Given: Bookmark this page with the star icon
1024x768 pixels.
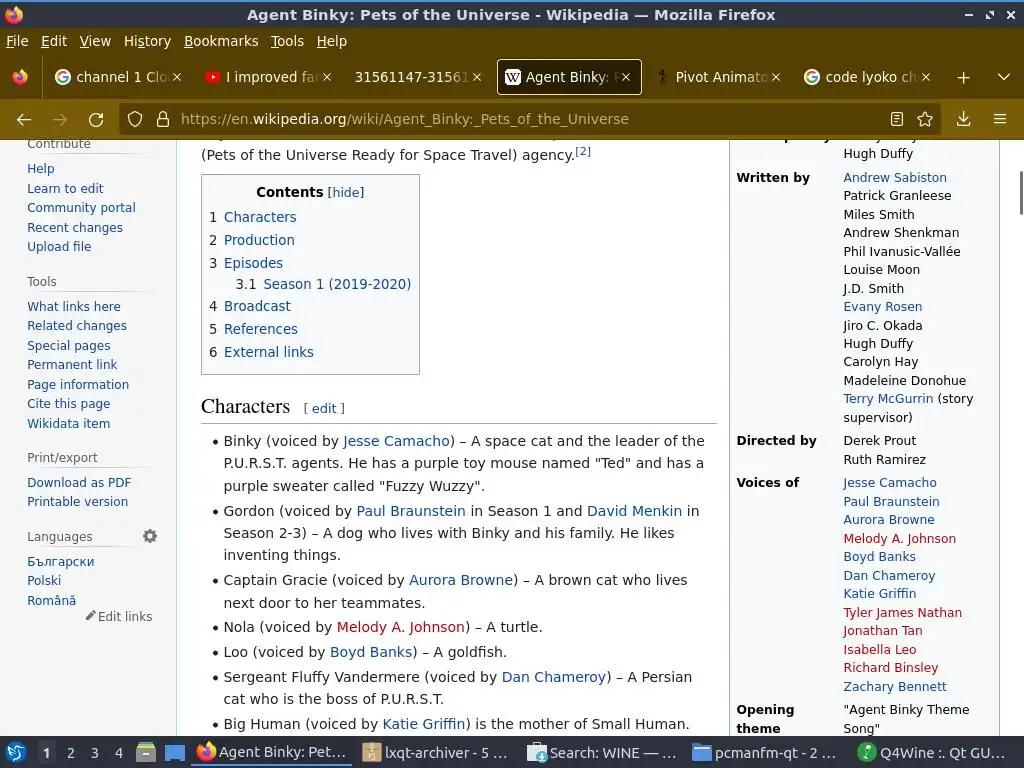Looking at the screenshot, I should tap(925, 119).
